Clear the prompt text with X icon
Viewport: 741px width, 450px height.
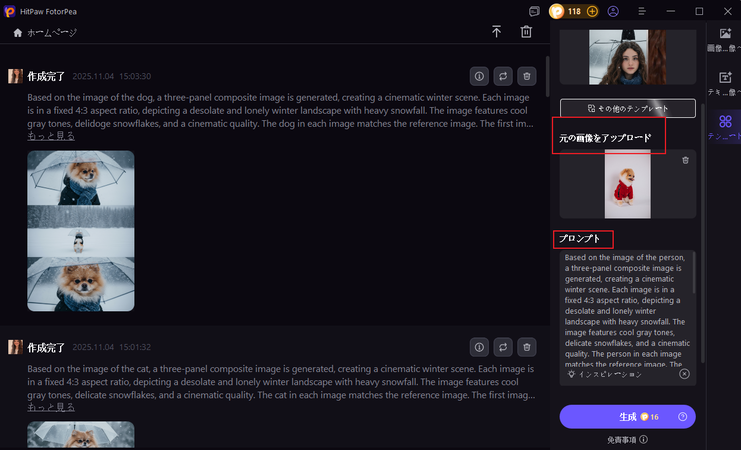[684, 374]
